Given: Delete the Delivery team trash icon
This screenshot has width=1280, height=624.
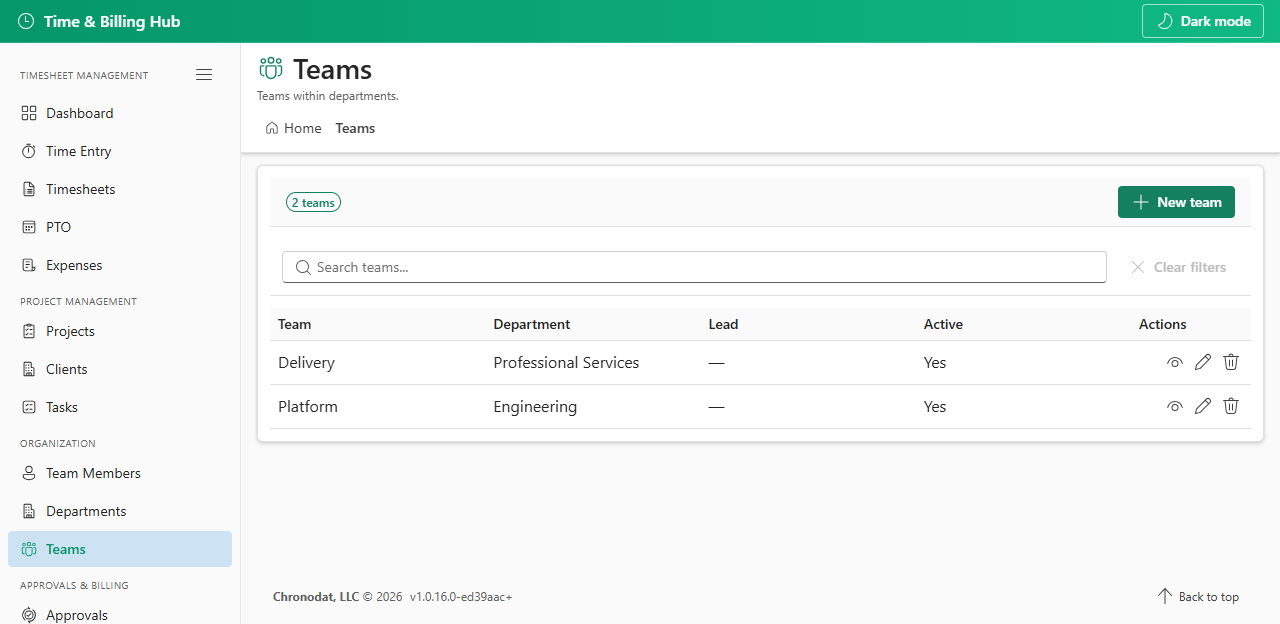Looking at the screenshot, I should click(x=1231, y=362).
